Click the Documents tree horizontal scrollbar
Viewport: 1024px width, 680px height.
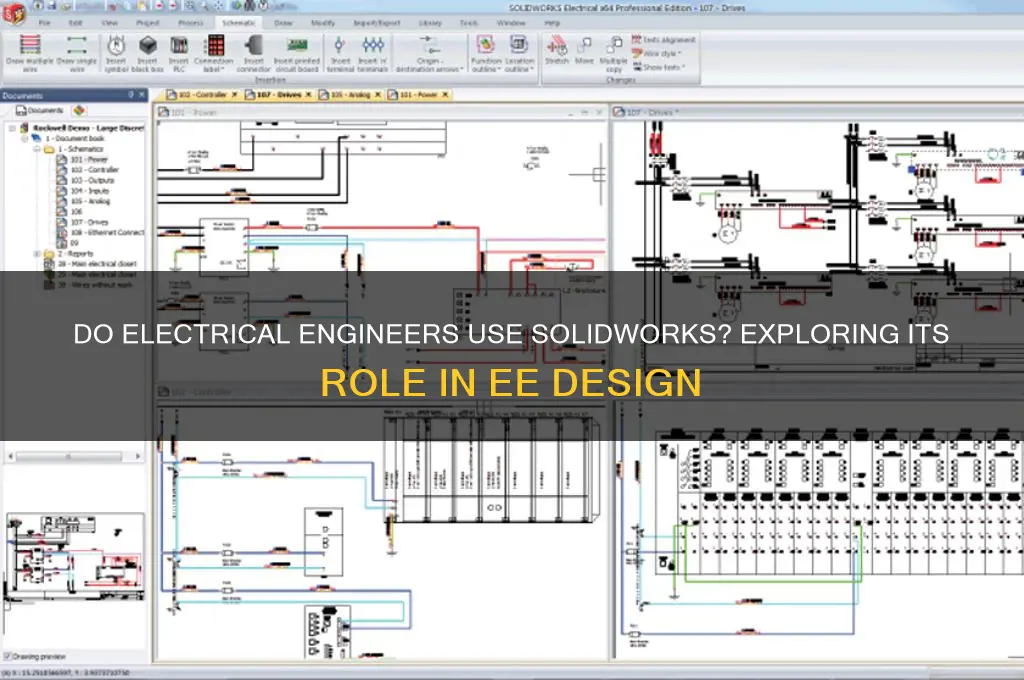point(74,456)
